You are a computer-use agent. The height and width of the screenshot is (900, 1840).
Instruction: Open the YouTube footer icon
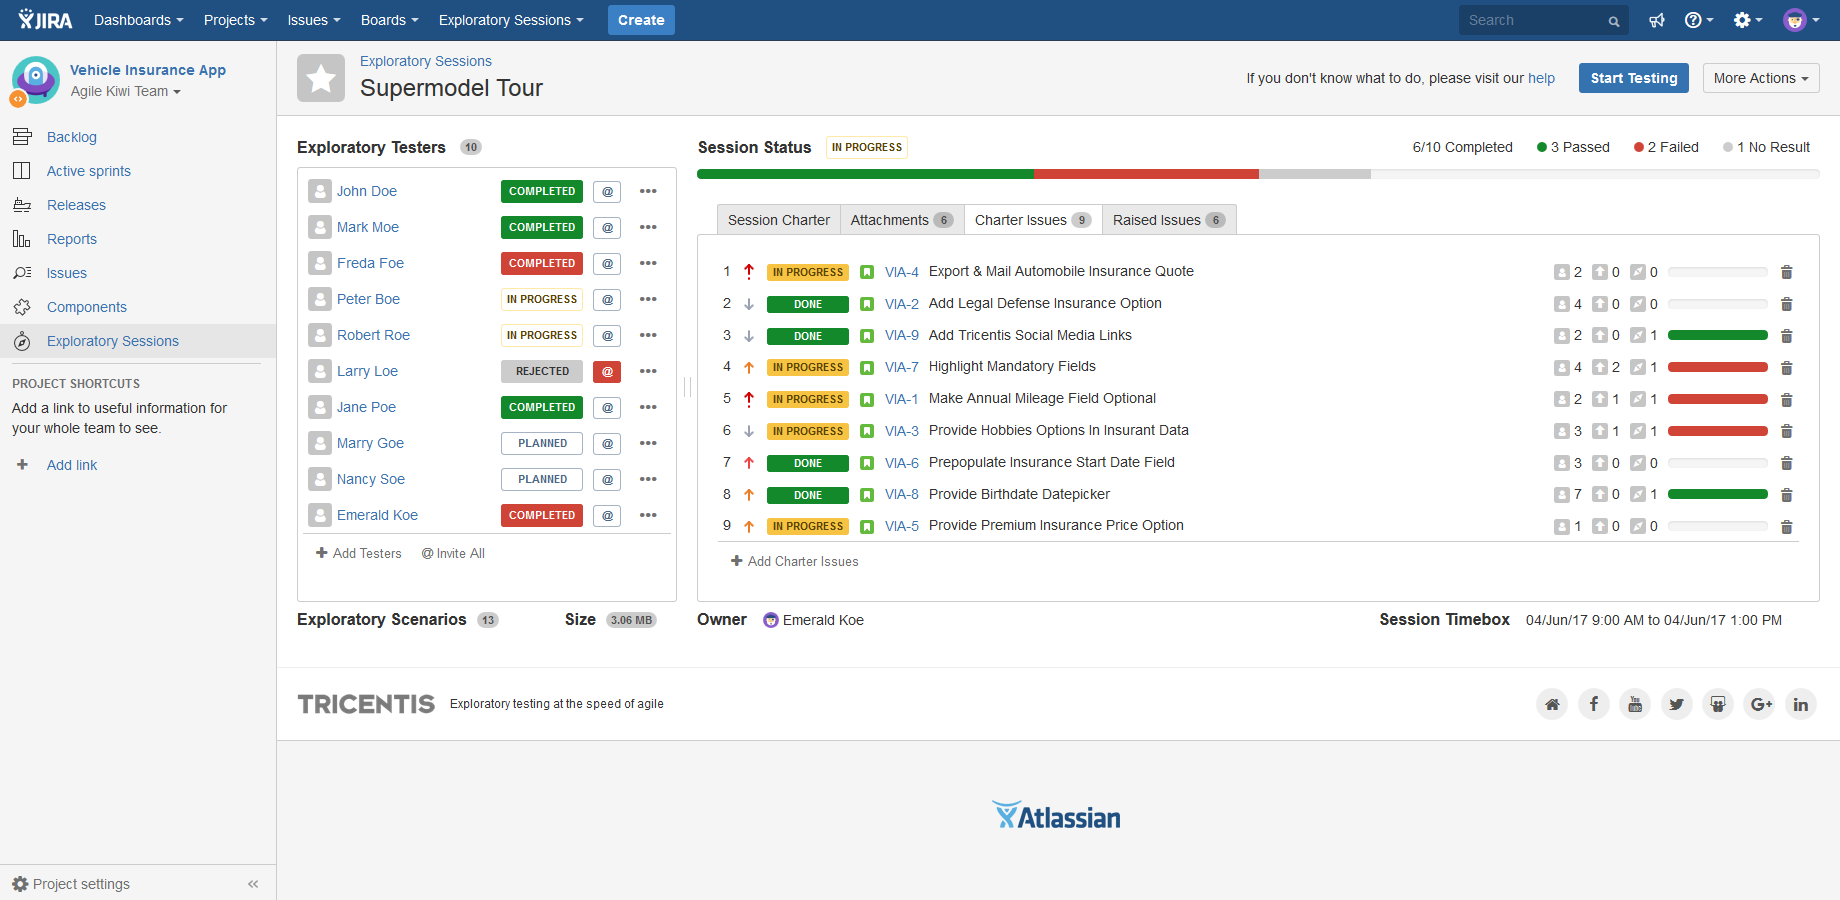1635,704
